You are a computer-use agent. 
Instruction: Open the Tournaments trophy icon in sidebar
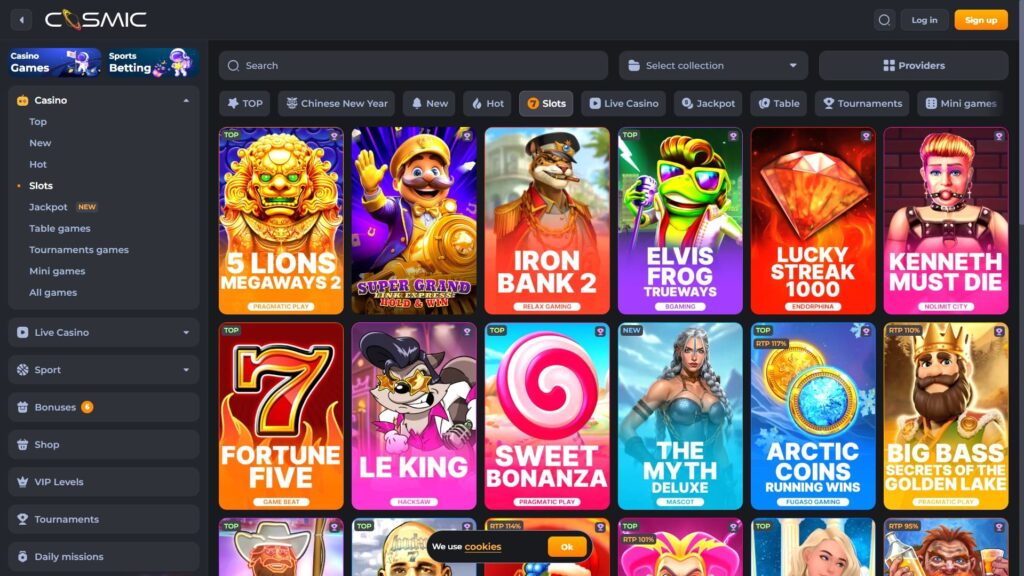pos(23,519)
